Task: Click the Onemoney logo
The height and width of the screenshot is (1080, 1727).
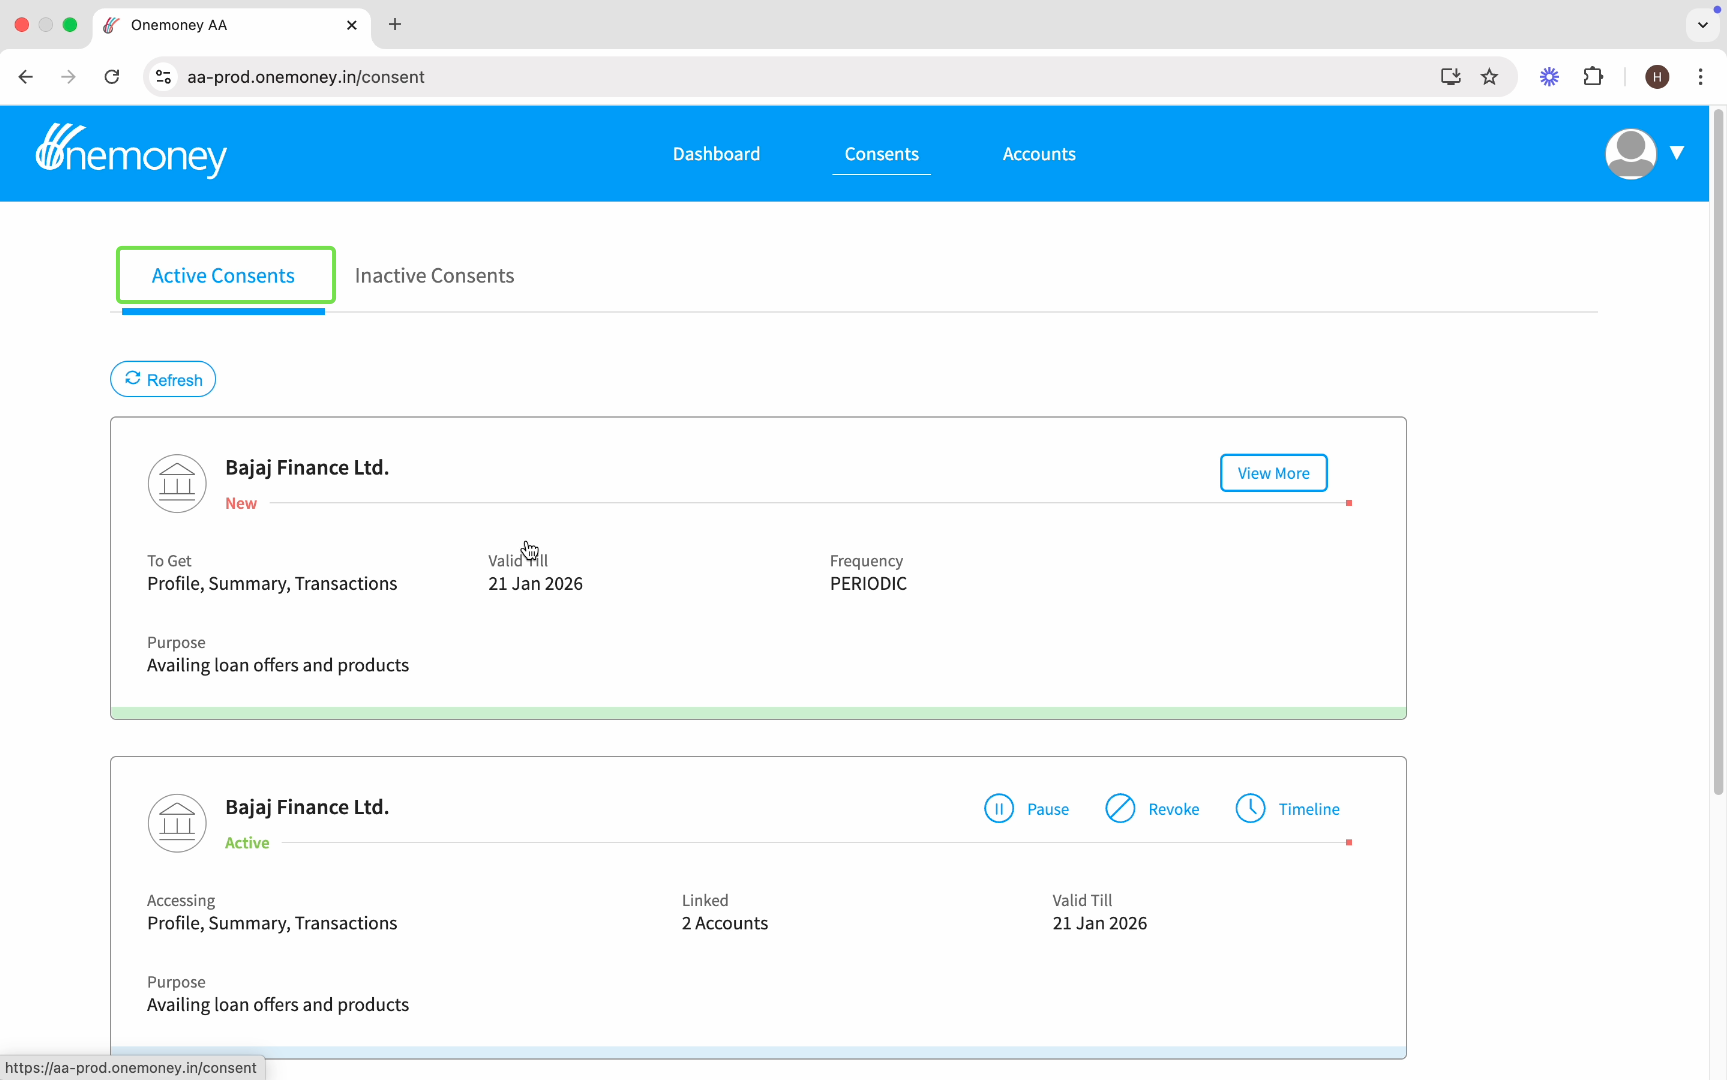Action: coord(131,151)
